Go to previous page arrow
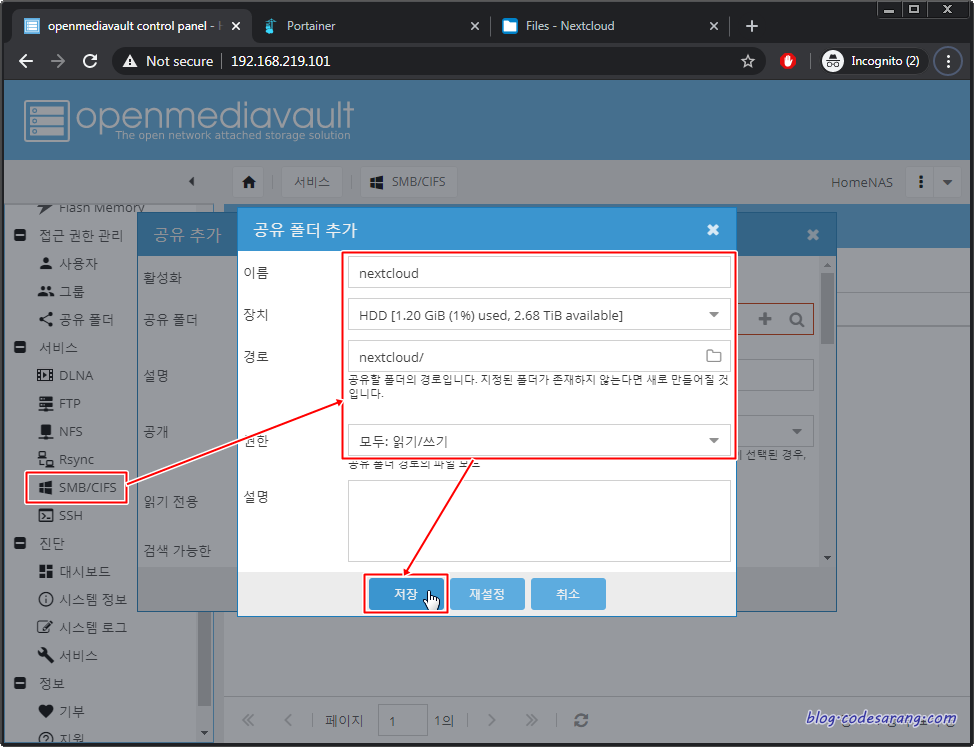This screenshot has height=747, width=974. (x=288, y=720)
